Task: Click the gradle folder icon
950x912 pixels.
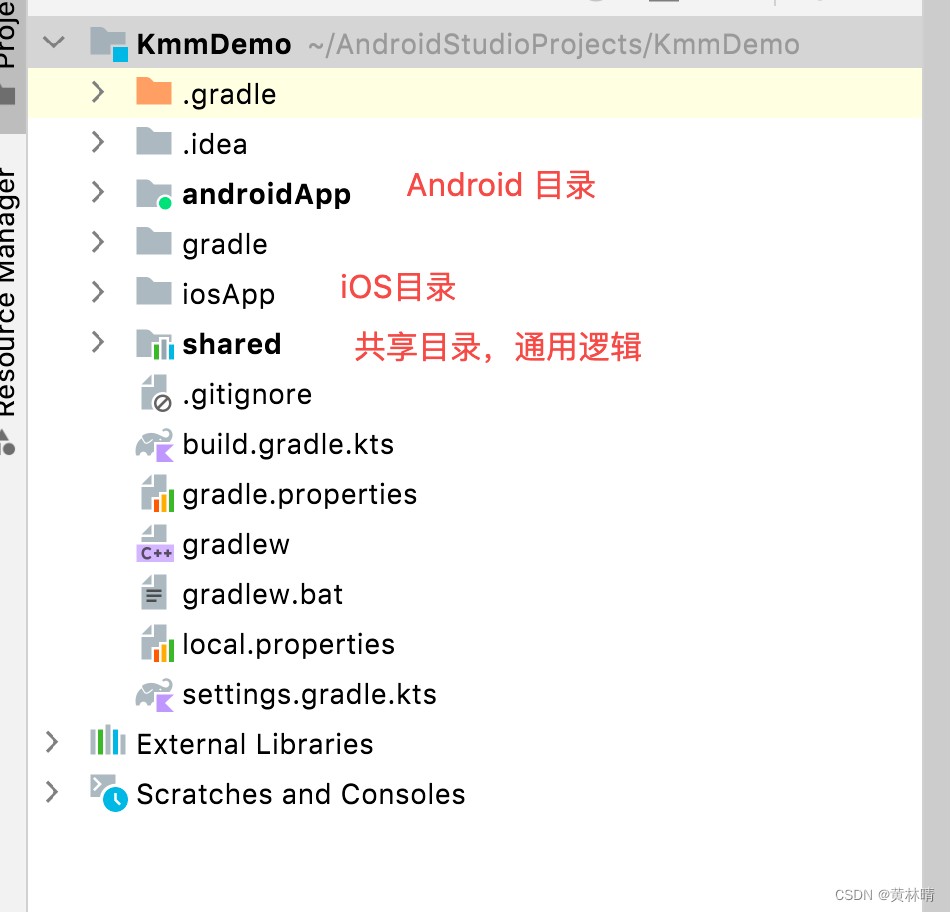Action: point(154,241)
